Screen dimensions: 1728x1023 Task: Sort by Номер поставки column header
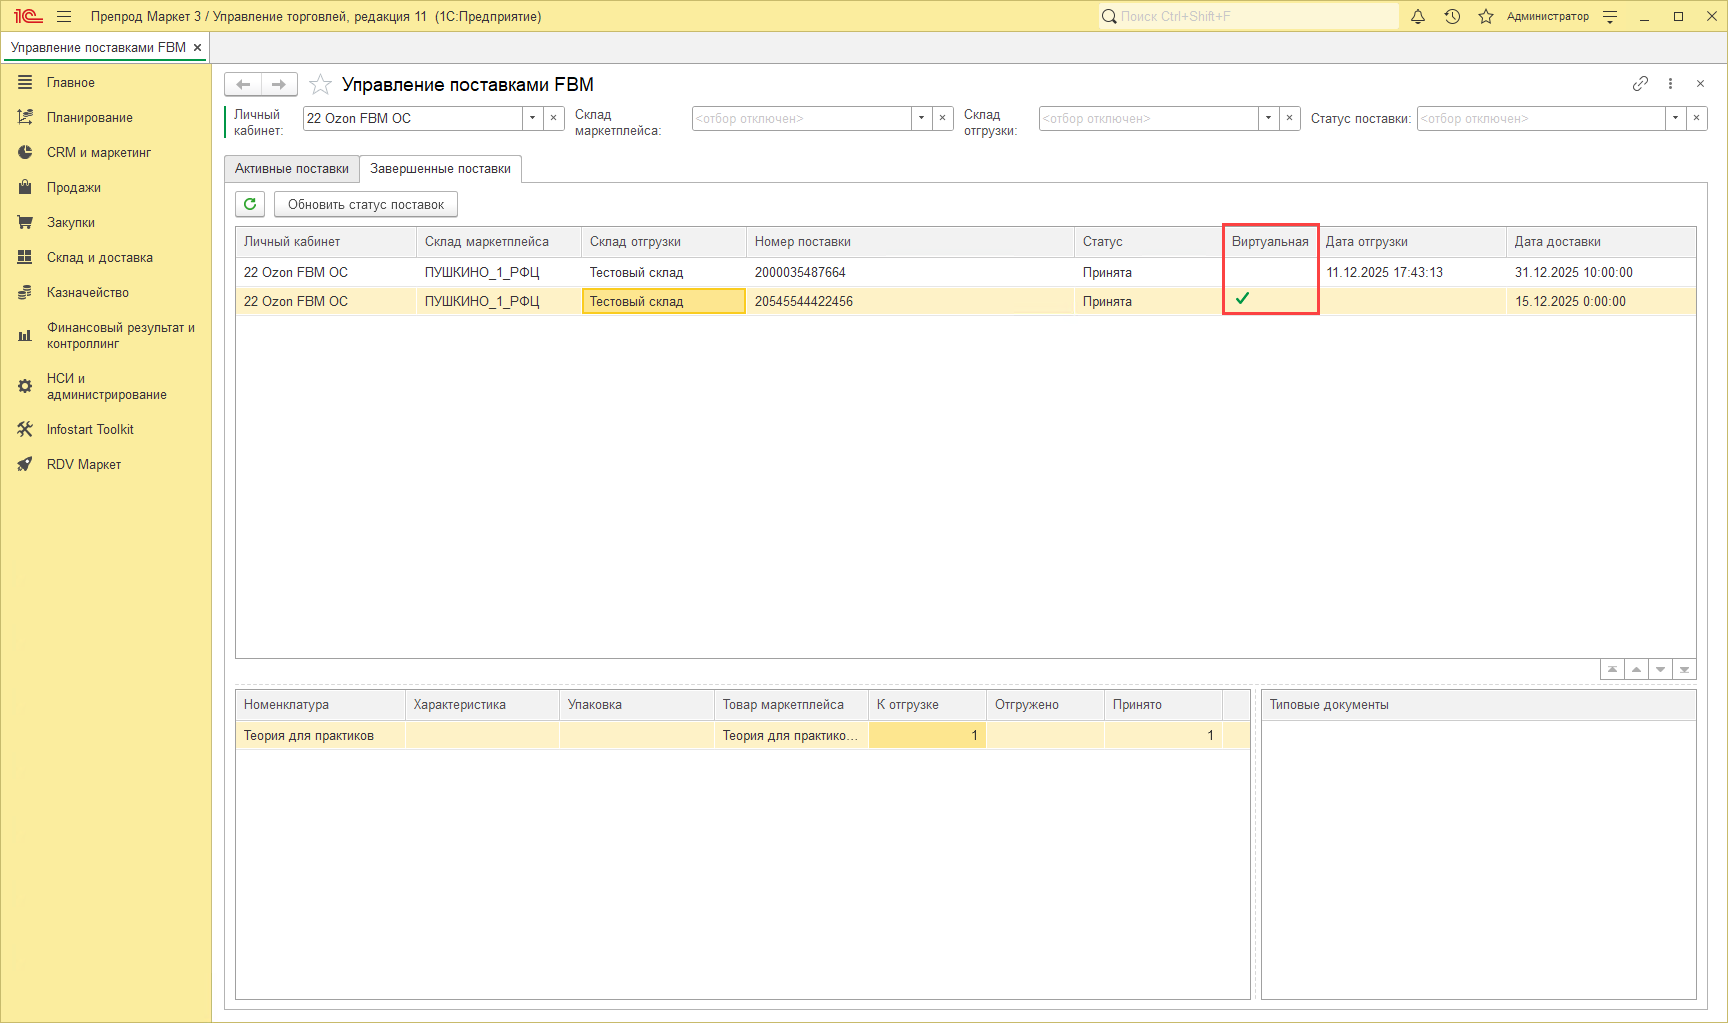[802, 242]
